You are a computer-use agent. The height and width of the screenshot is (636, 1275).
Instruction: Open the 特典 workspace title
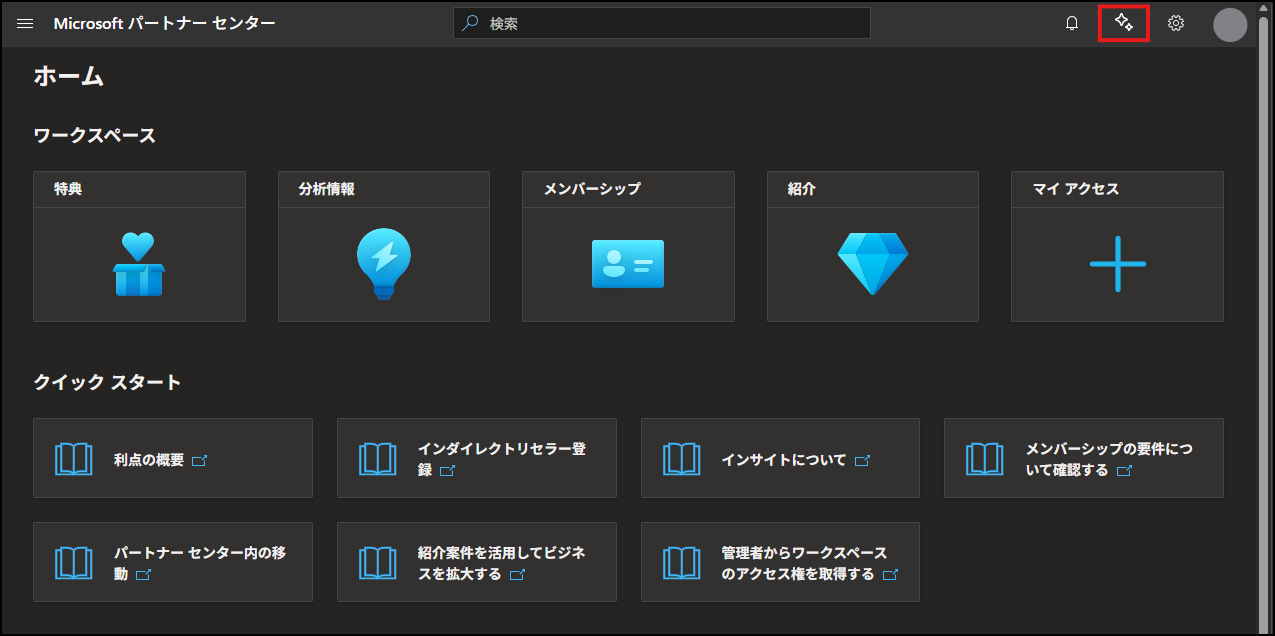[x=68, y=189]
